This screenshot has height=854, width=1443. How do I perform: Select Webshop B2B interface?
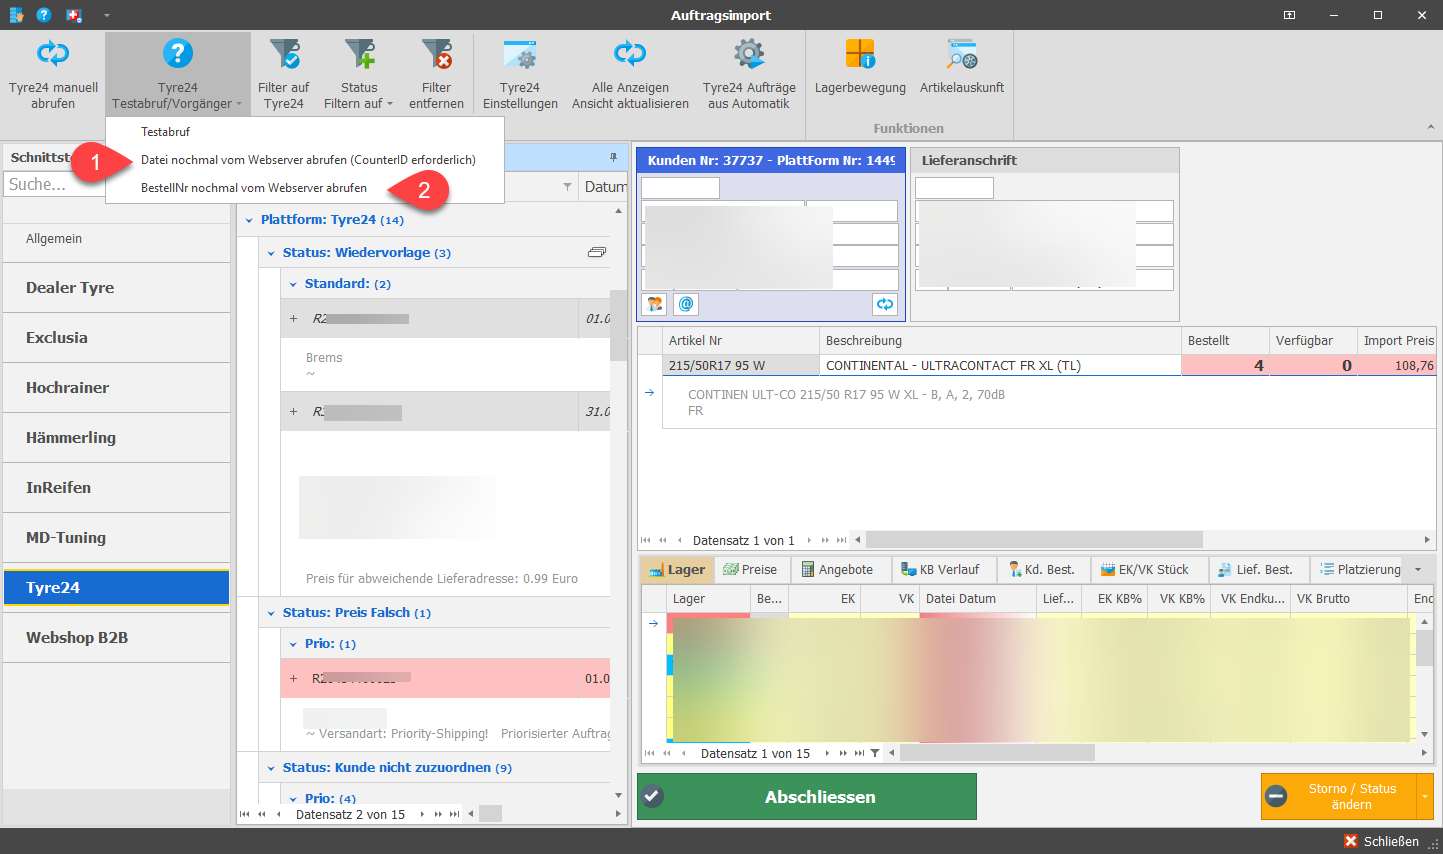coord(116,638)
